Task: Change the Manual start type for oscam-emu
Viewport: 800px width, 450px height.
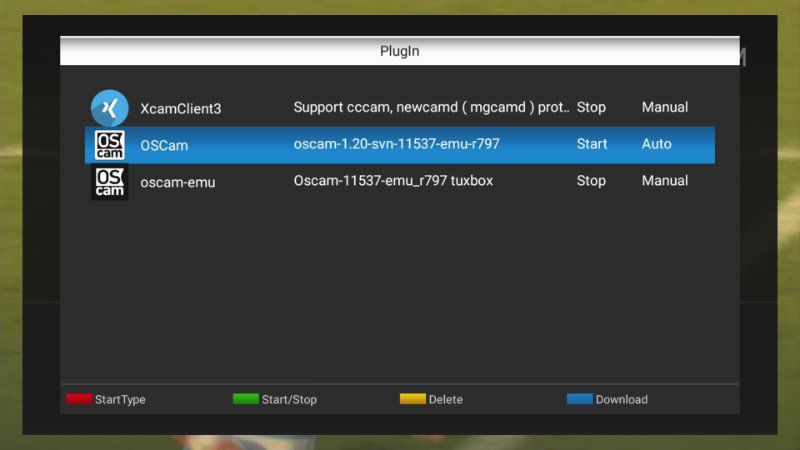Action: [665, 181]
